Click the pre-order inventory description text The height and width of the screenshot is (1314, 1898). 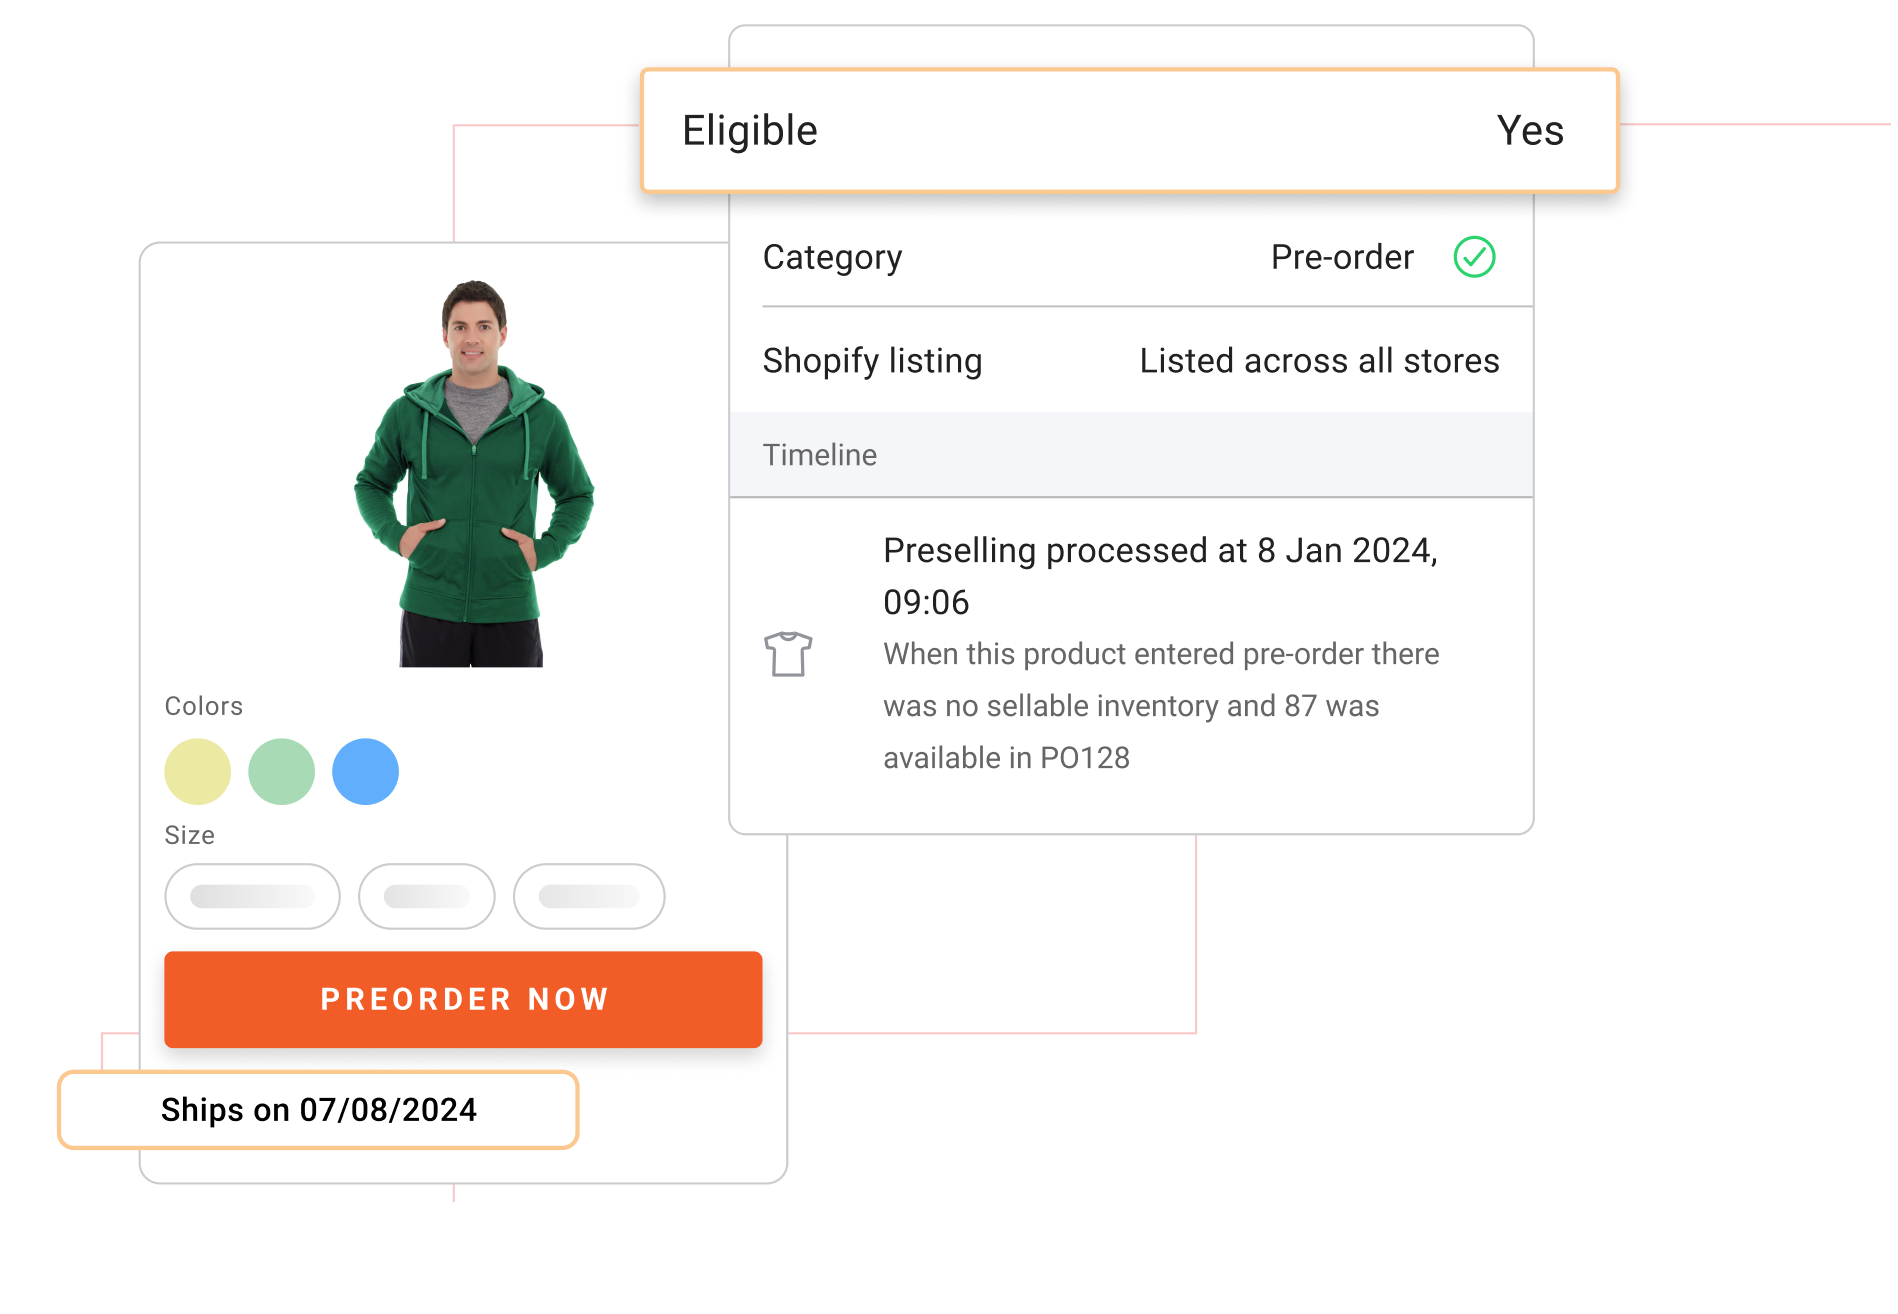1160,706
